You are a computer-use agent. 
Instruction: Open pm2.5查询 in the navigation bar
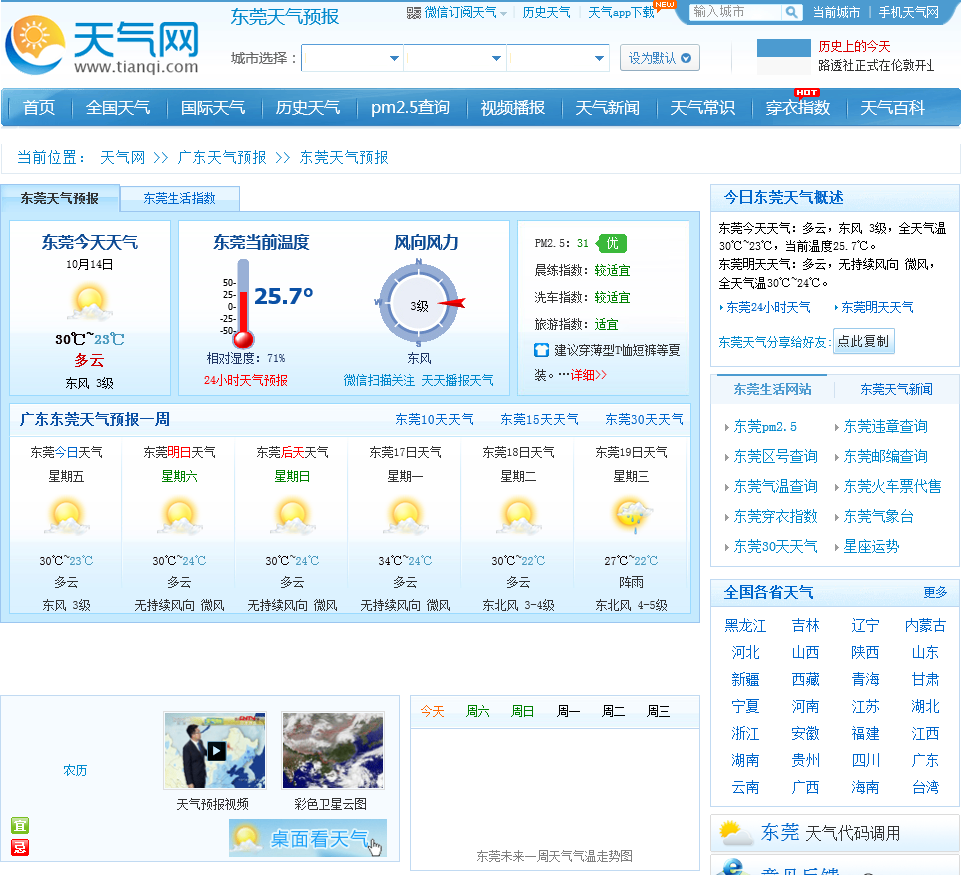tap(410, 108)
